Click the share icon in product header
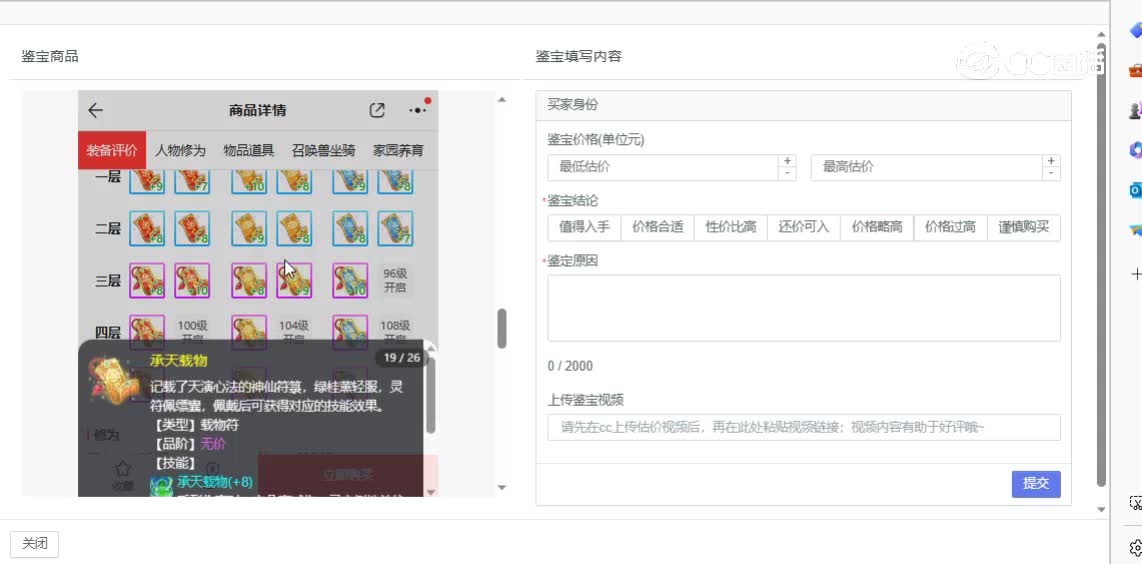This screenshot has width=1142, height=564. click(377, 110)
